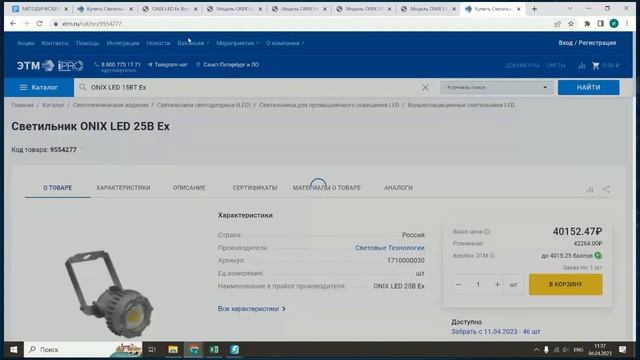Viewport: 640px width, 360px height.
Task: Expand the О компании header menu
Action: [285, 43]
